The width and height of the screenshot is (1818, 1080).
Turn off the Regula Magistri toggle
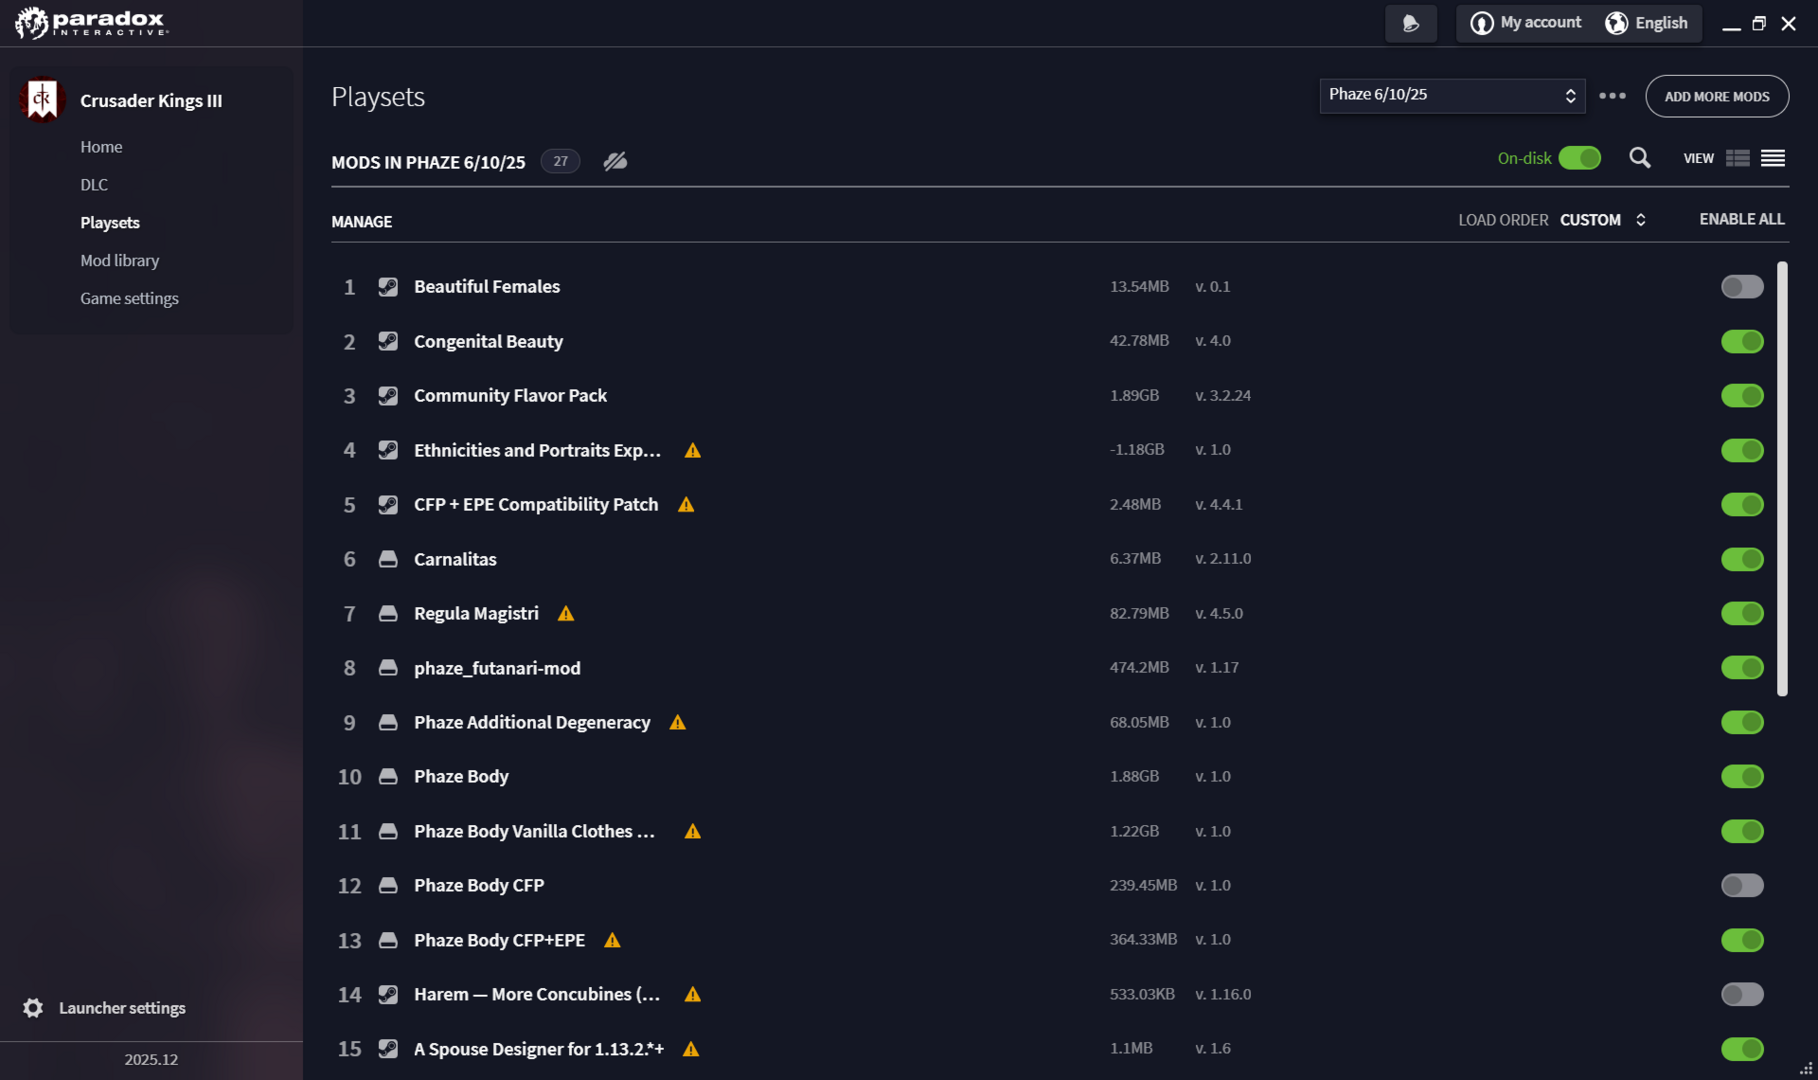coord(1742,614)
